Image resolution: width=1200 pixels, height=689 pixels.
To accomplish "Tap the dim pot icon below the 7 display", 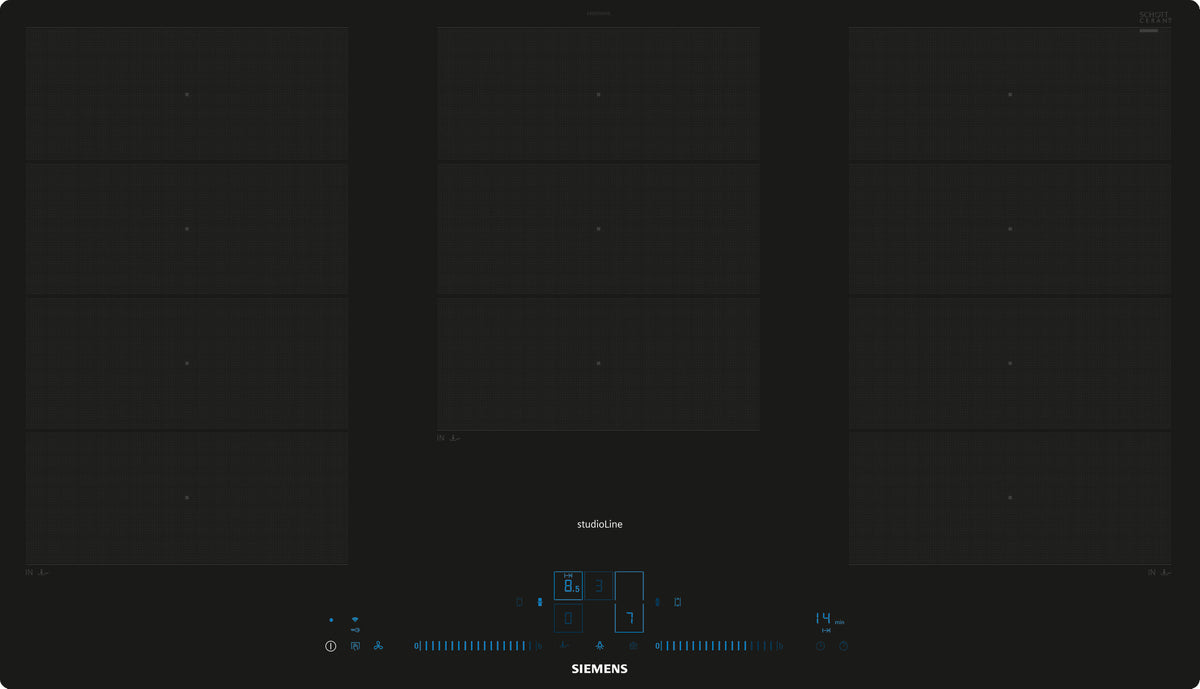I will 633,646.
